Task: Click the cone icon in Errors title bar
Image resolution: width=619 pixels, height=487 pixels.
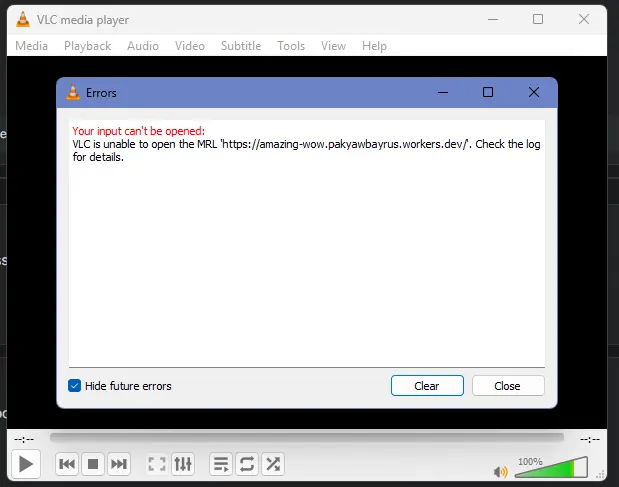Action: [73, 92]
